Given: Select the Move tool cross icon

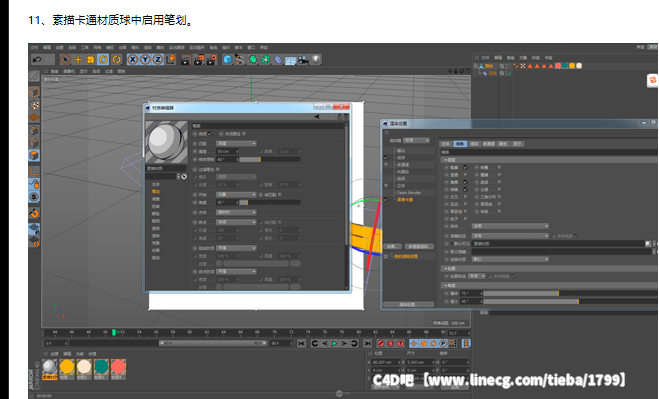Looking at the screenshot, I should [78, 60].
